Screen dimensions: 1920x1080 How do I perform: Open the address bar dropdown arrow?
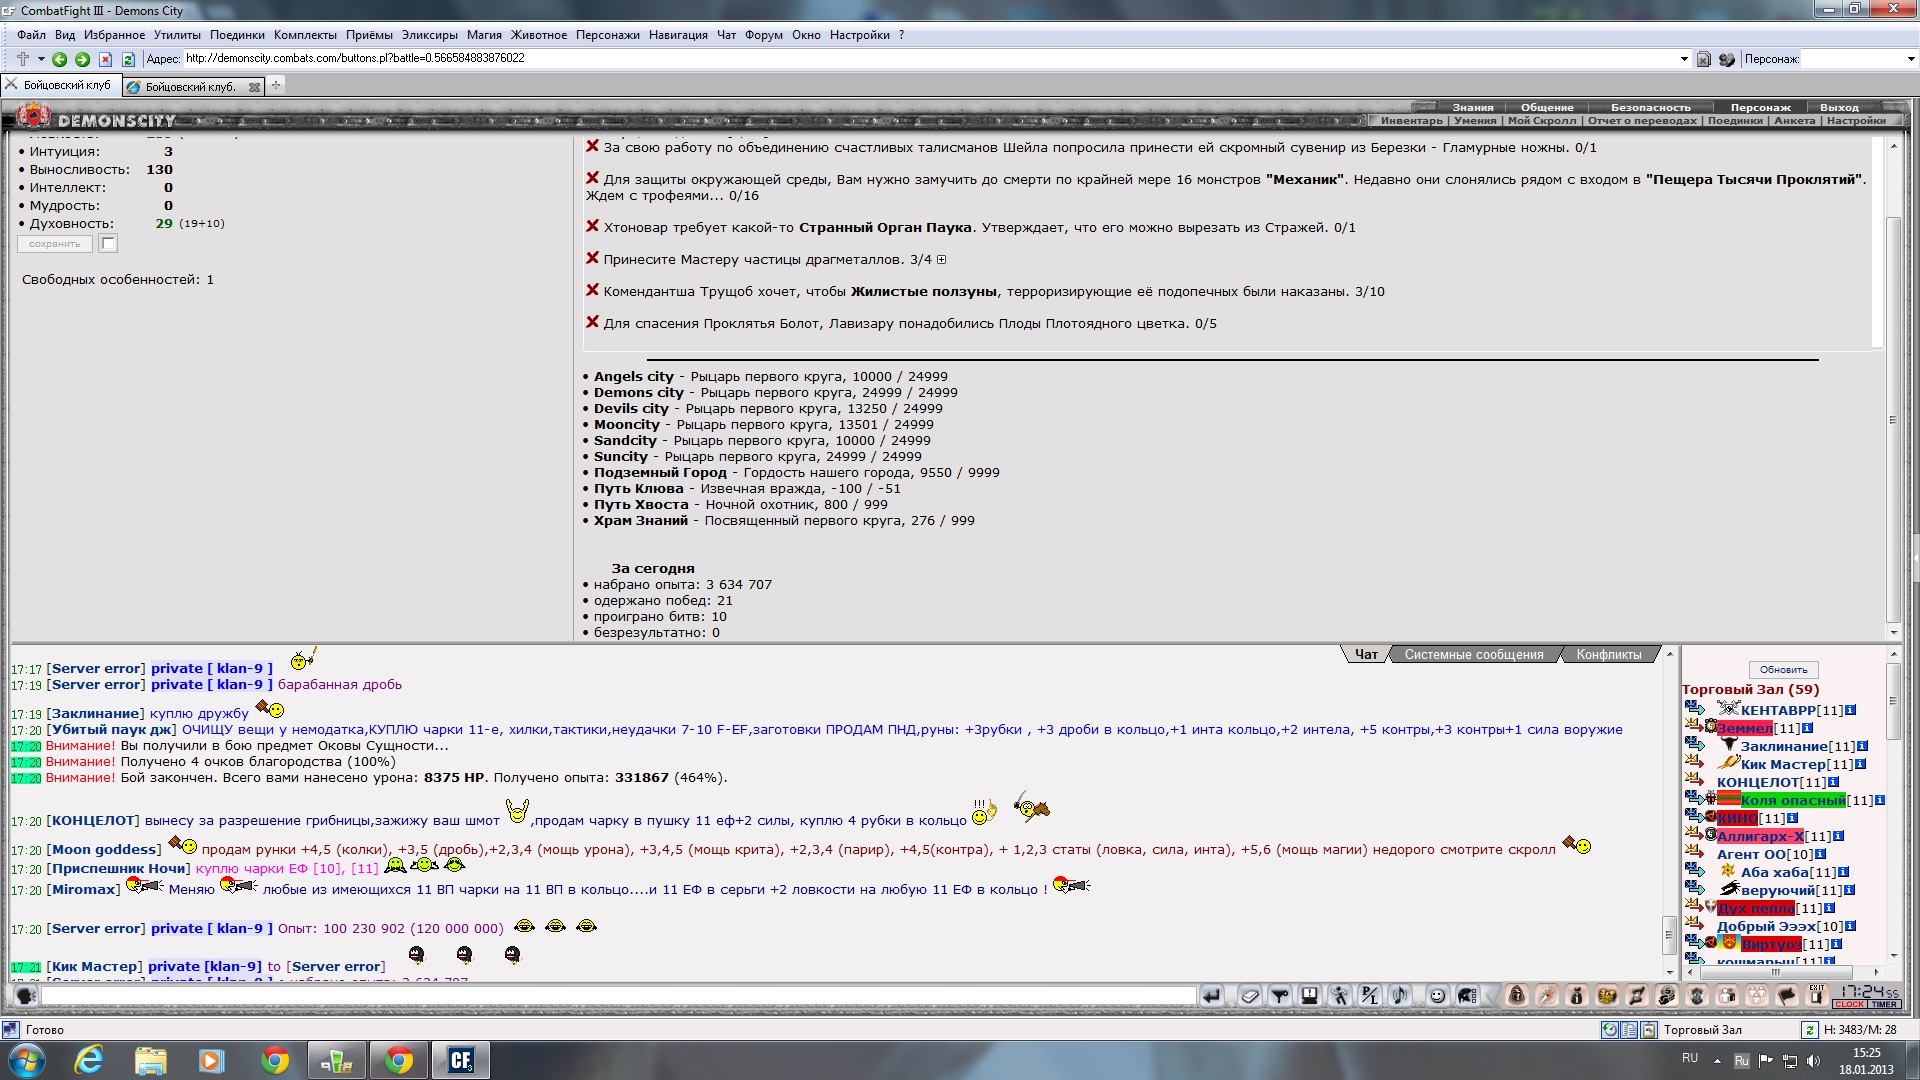pos(1684,59)
